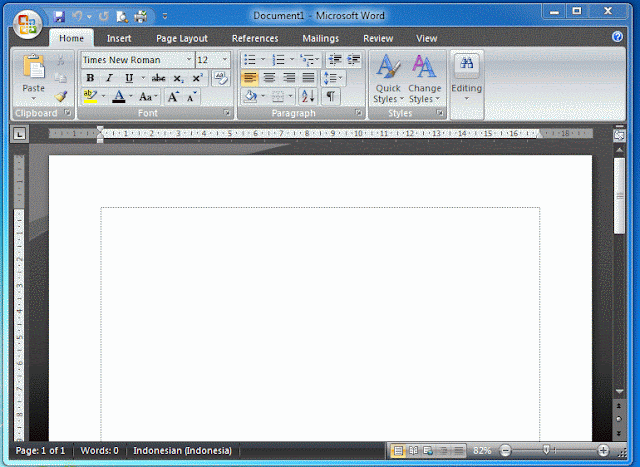Open Print Preview from Quick Access toolbar
The image size is (640, 467).
coord(122,16)
